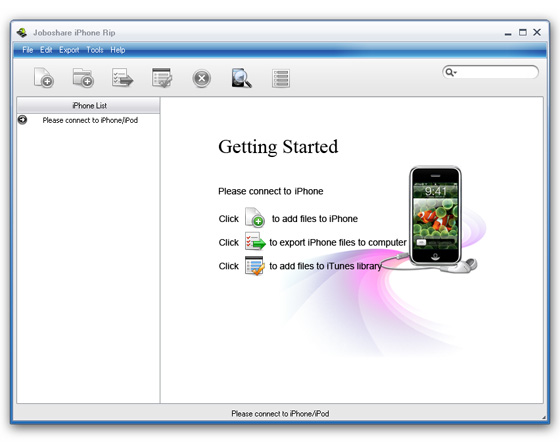Click iTunes library icon in Getting Started
Image resolution: width=560 pixels, height=444 pixels.
pyautogui.click(x=254, y=265)
